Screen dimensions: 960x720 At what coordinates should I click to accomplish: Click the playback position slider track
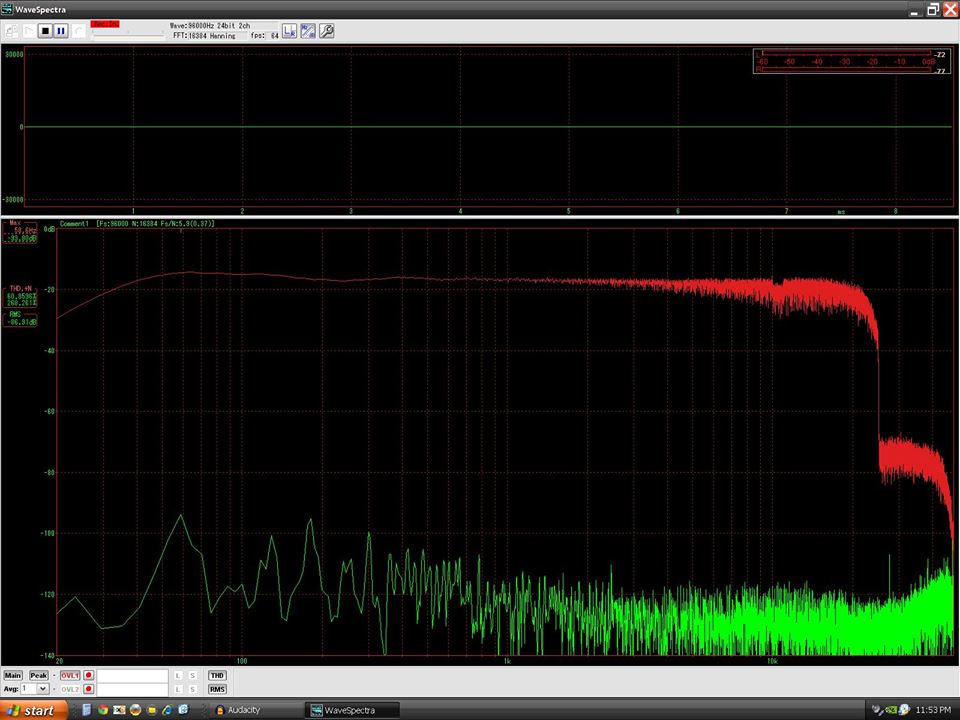pyautogui.click(x=127, y=35)
